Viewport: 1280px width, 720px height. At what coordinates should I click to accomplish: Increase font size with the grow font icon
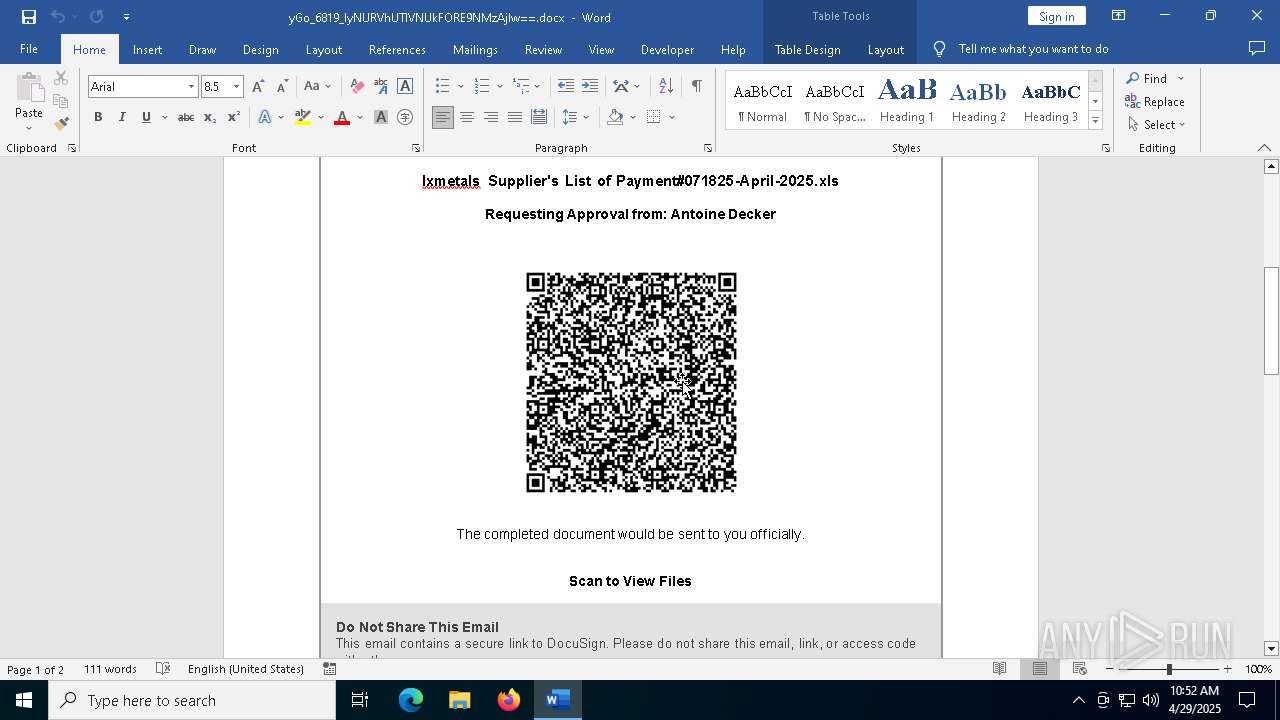[259, 87]
